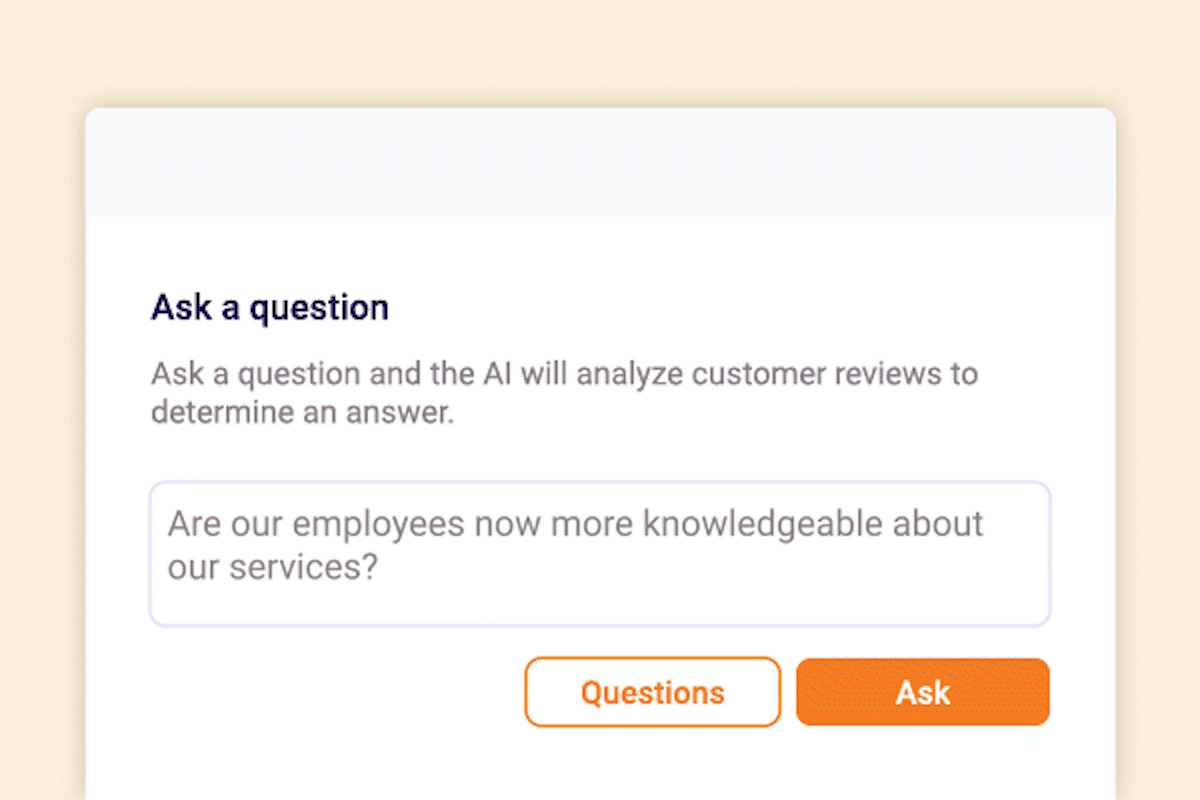Click the "Ask a question" heading
1200x800 pixels.
[x=269, y=307]
